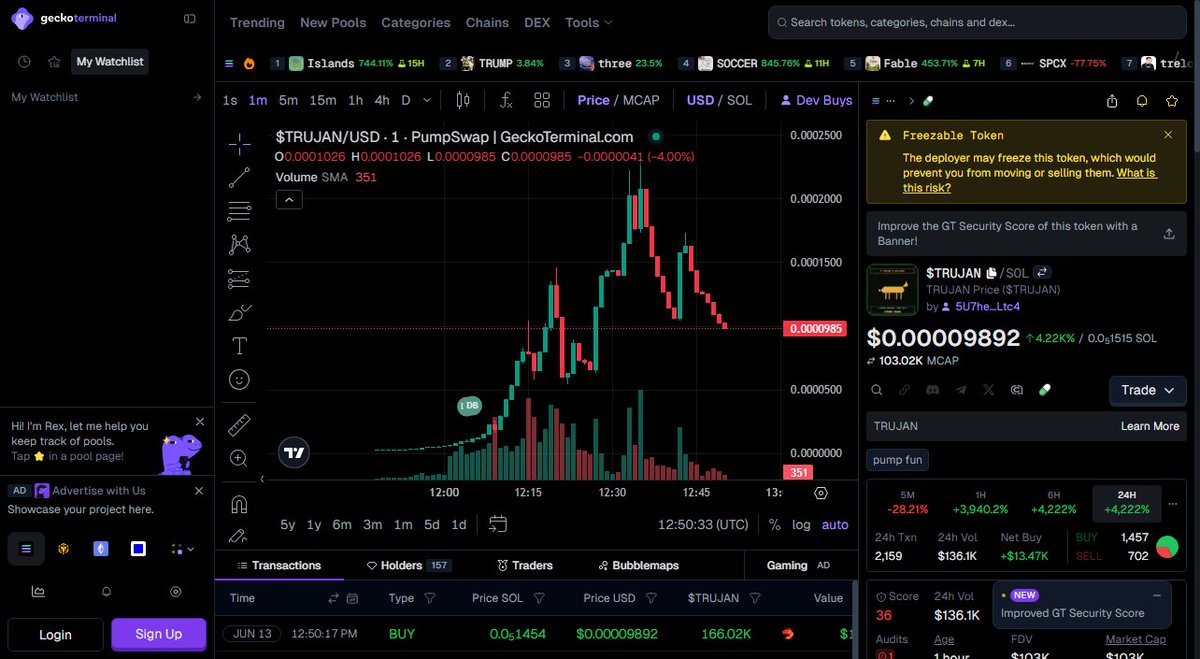Dismiss the Freezable Token warning

[1168, 135]
